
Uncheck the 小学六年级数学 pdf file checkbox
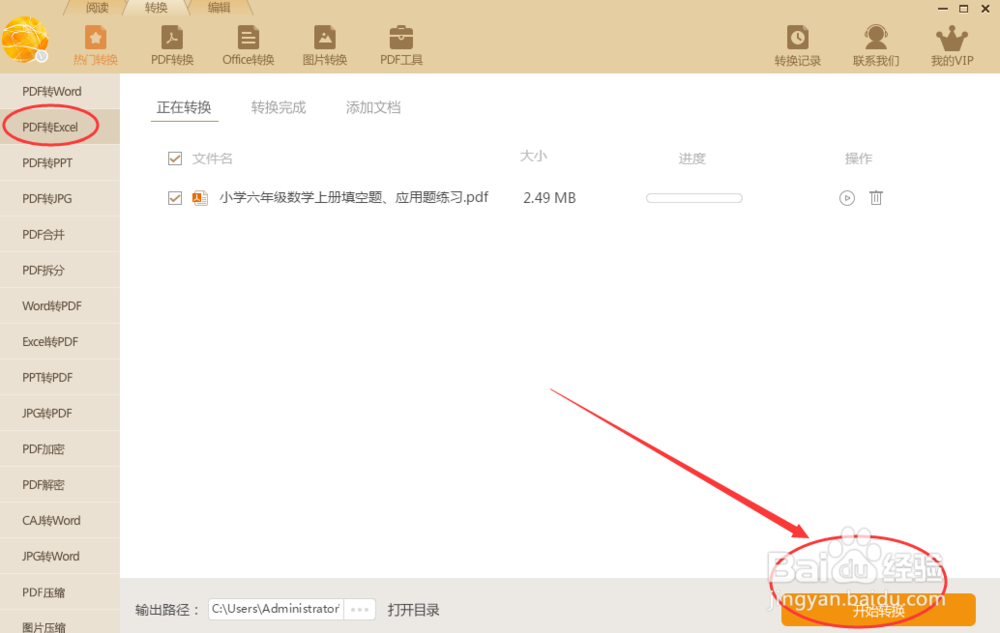pyautogui.click(x=175, y=198)
